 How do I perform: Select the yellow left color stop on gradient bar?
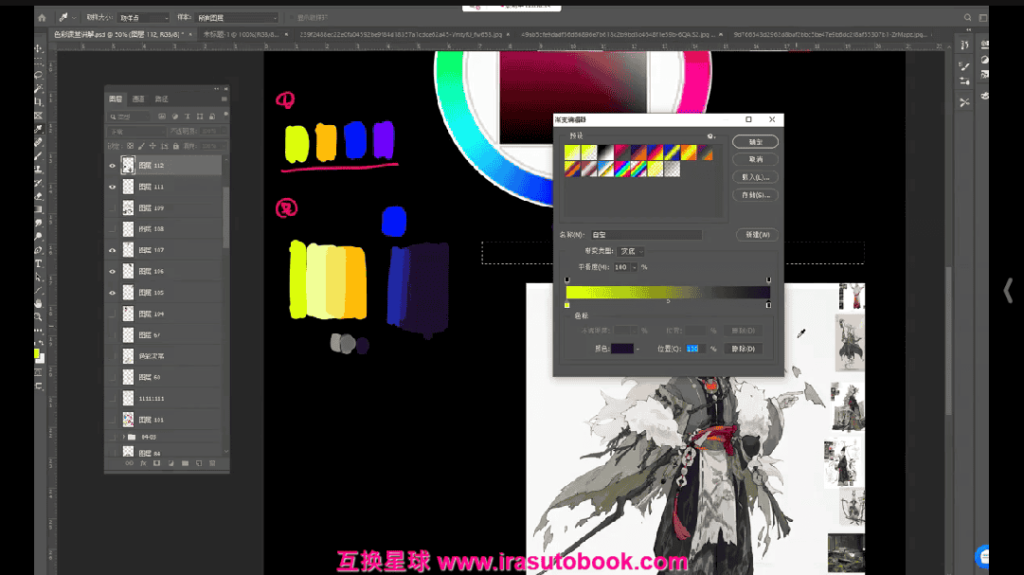[x=567, y=305]
